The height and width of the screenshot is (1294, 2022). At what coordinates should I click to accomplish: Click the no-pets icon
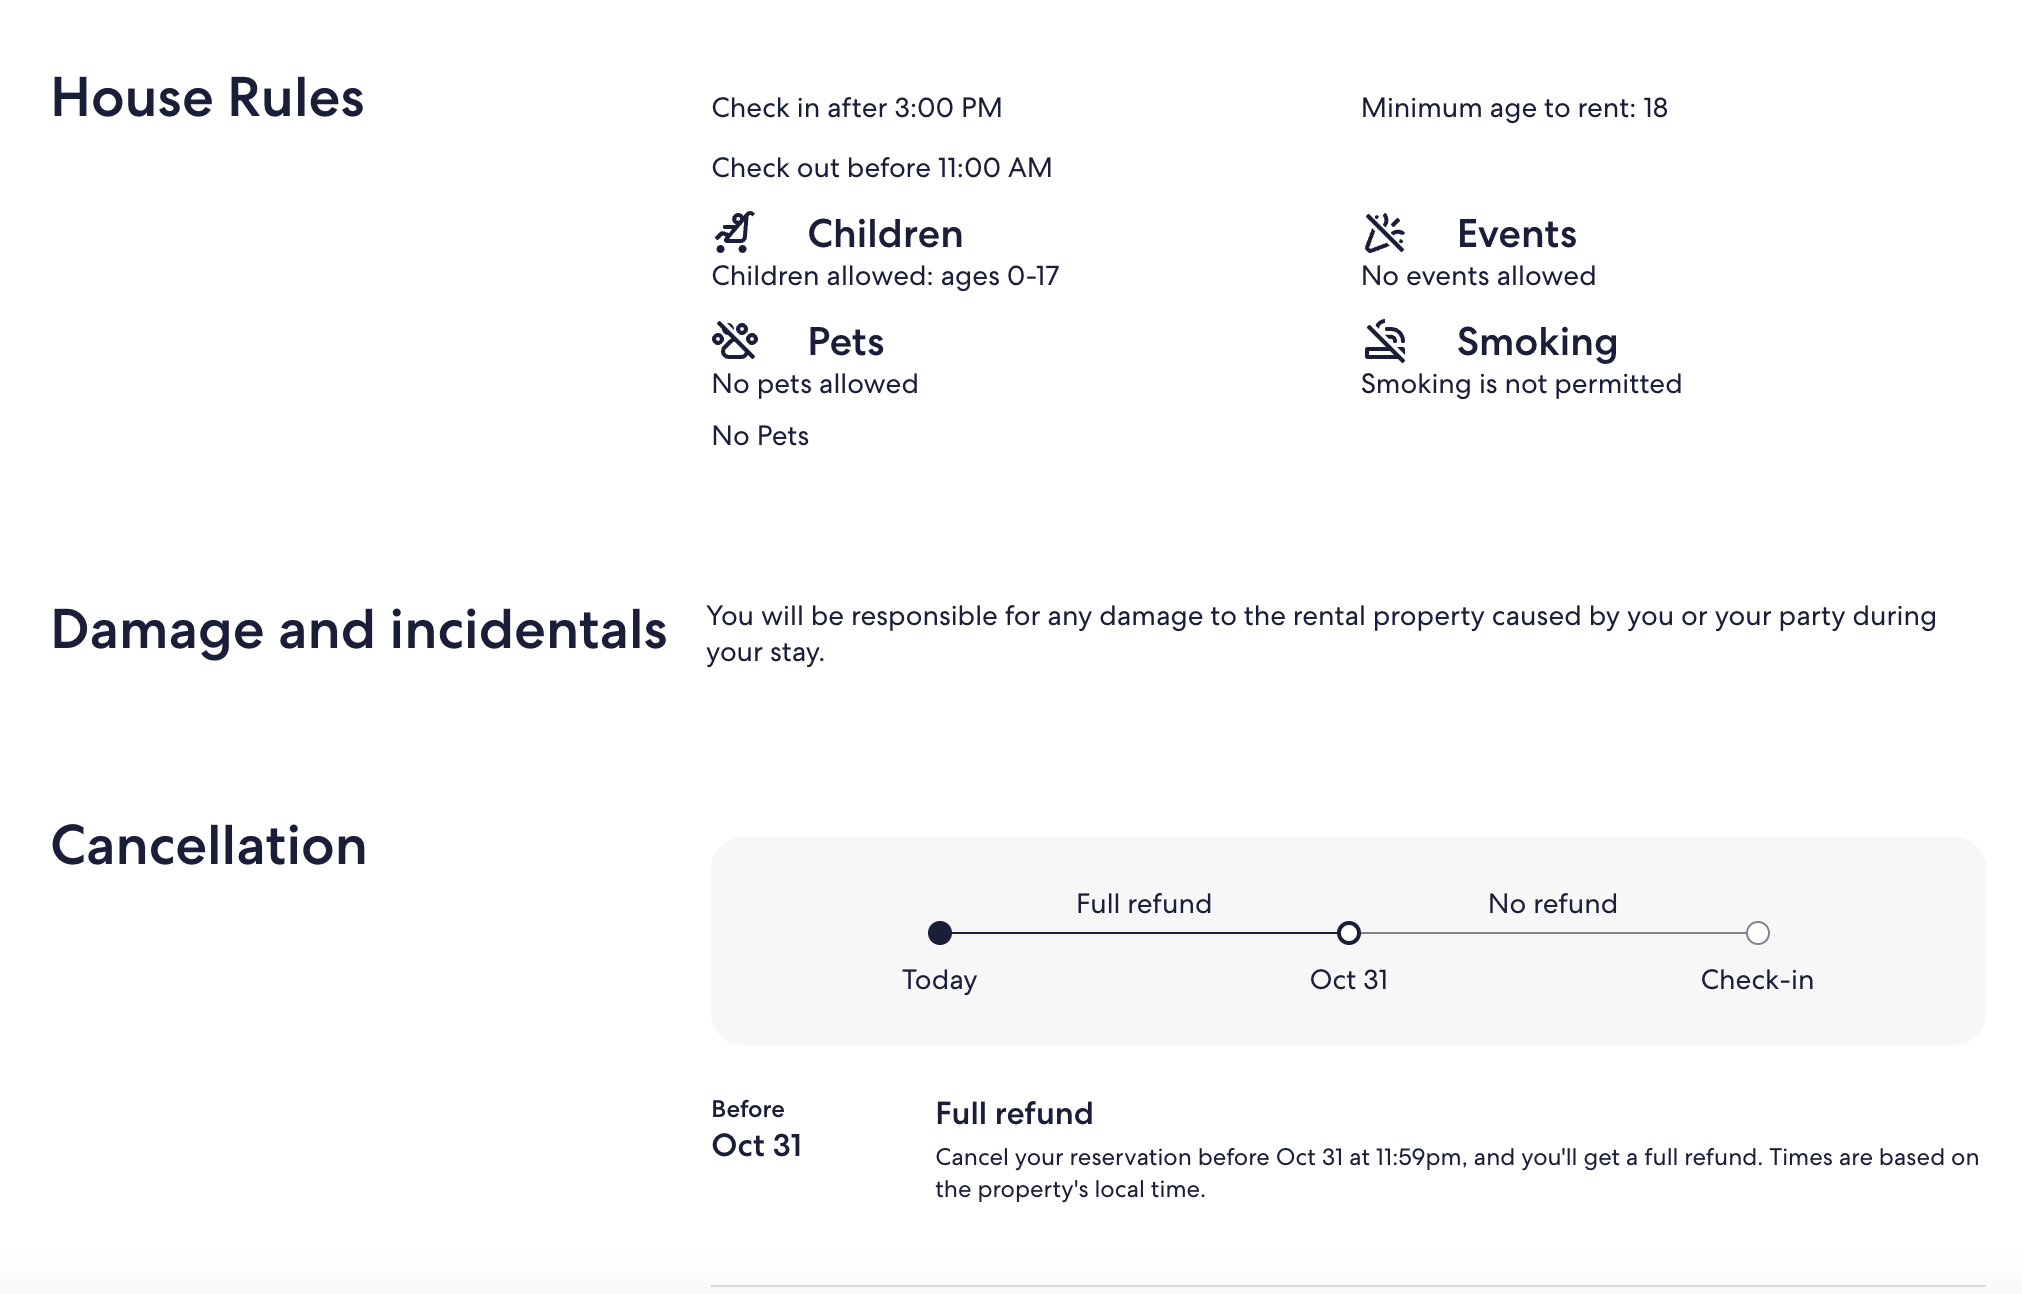(x=737, y=341)
